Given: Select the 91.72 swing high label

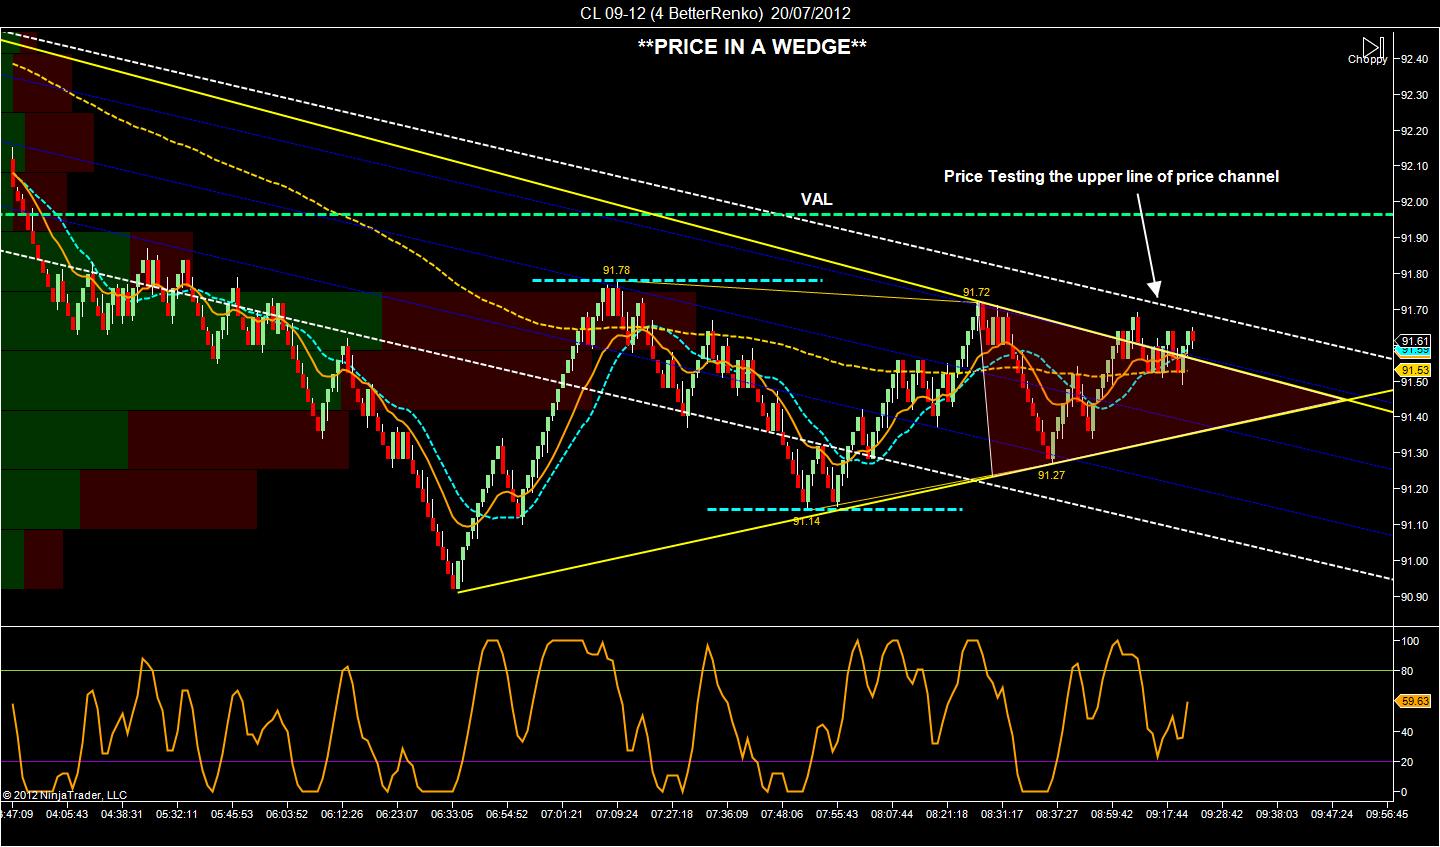Looking at the screenshot, I should pyautogui.click(x=977, y=292).
